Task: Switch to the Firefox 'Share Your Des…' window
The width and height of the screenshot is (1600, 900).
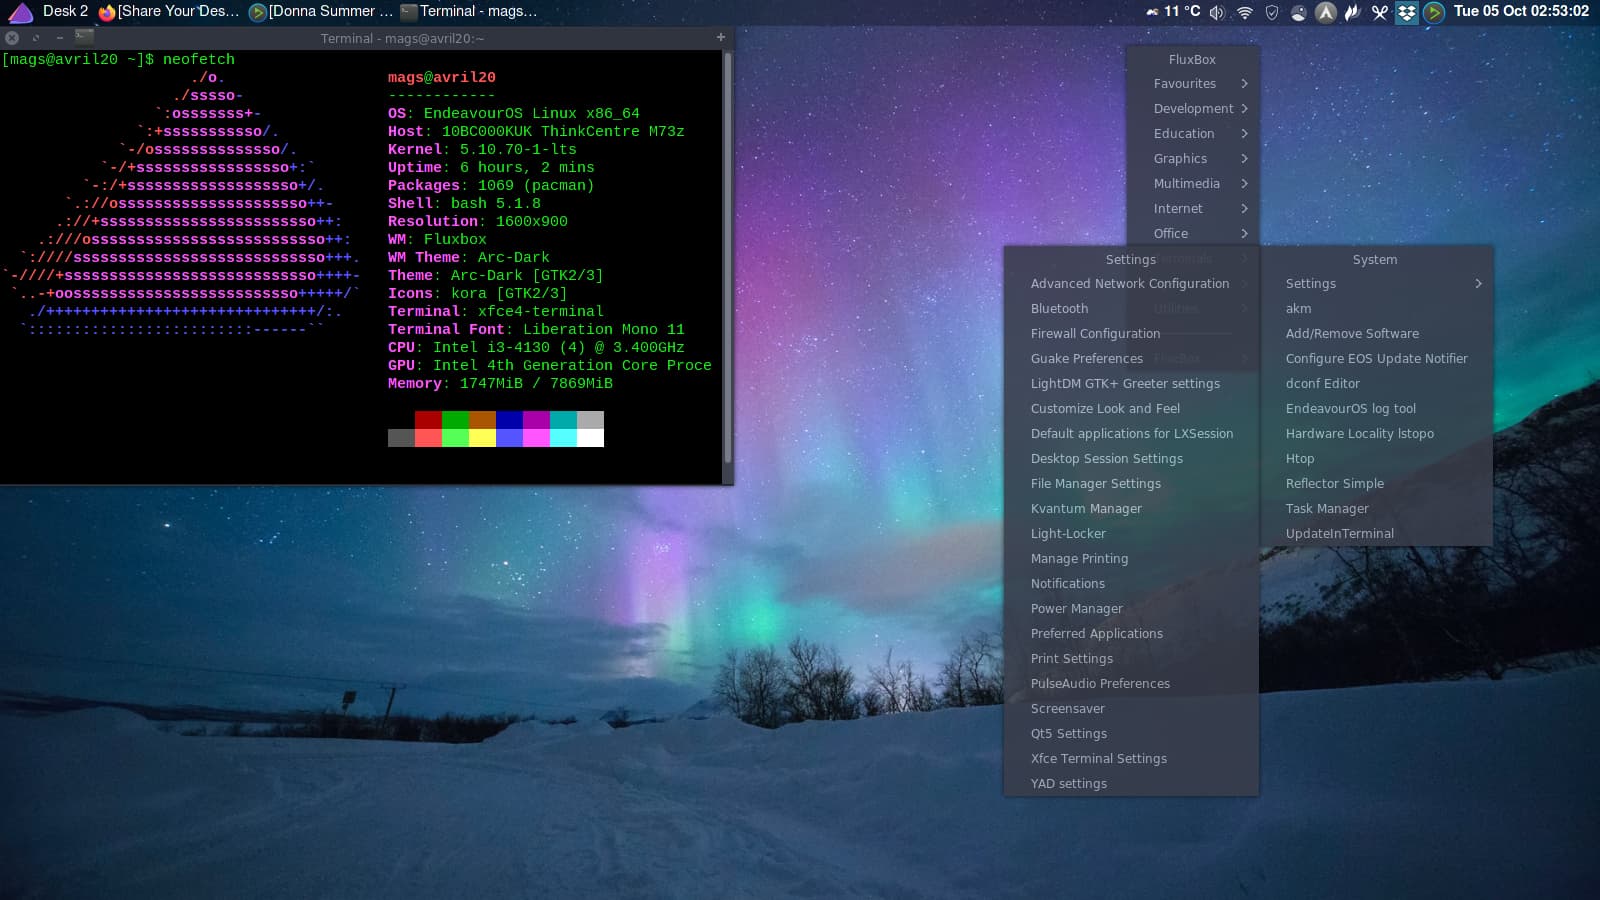Action: (169, 12)
